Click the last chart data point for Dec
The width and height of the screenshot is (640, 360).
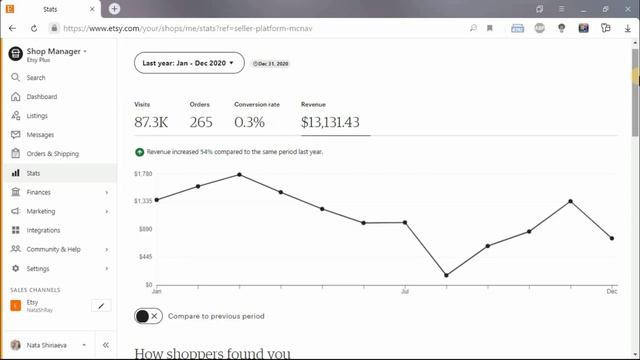click(x=612, y=238)
